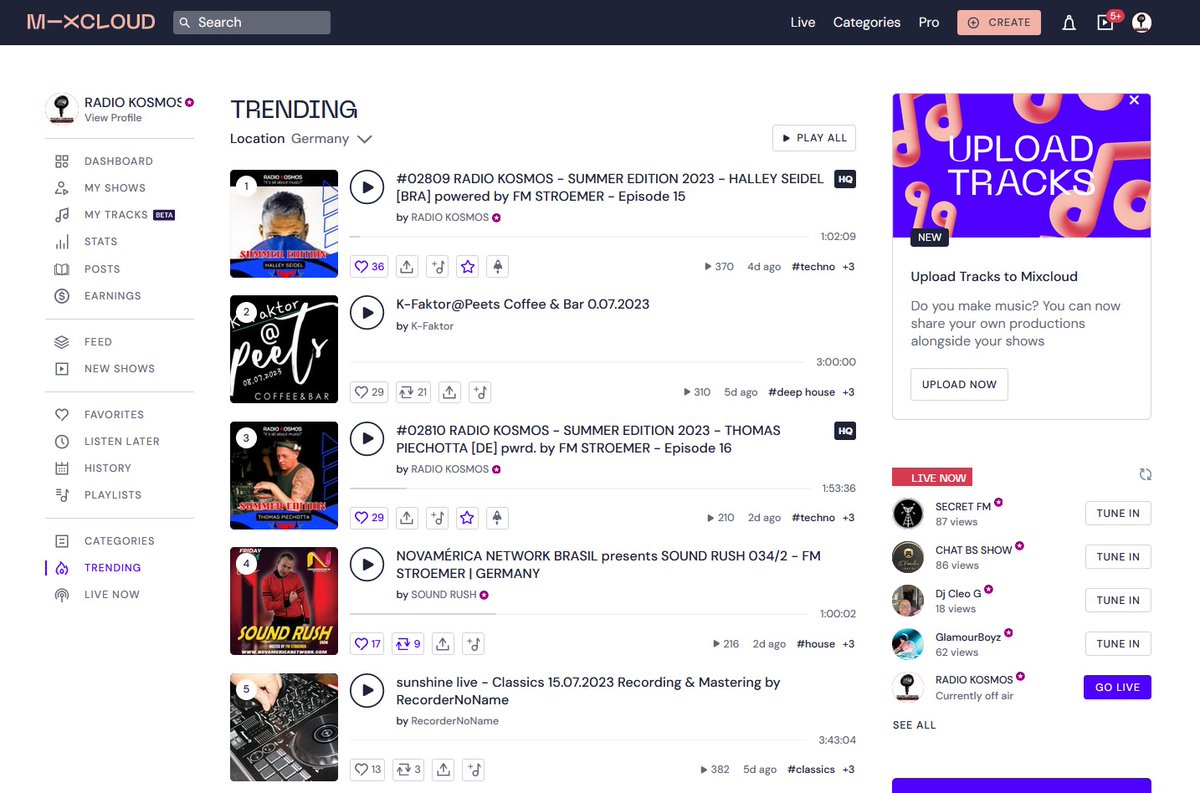Add #02809 Halley Seidel show to playlist
This screenshot has height=793, width=1200.
437,267
